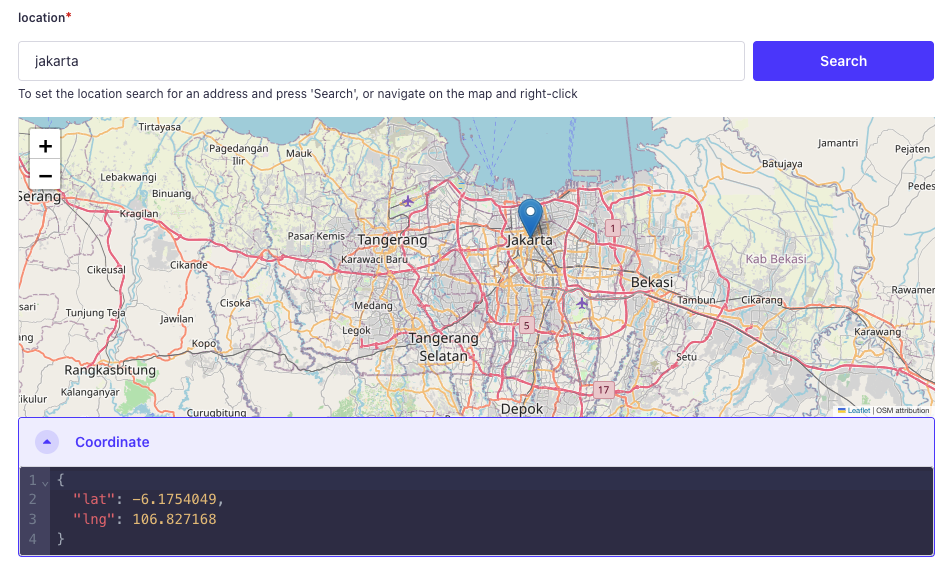Collapse the Coordinate panel using the arrow icon
This screenshot has width=952, height=573.
point(47,442)
